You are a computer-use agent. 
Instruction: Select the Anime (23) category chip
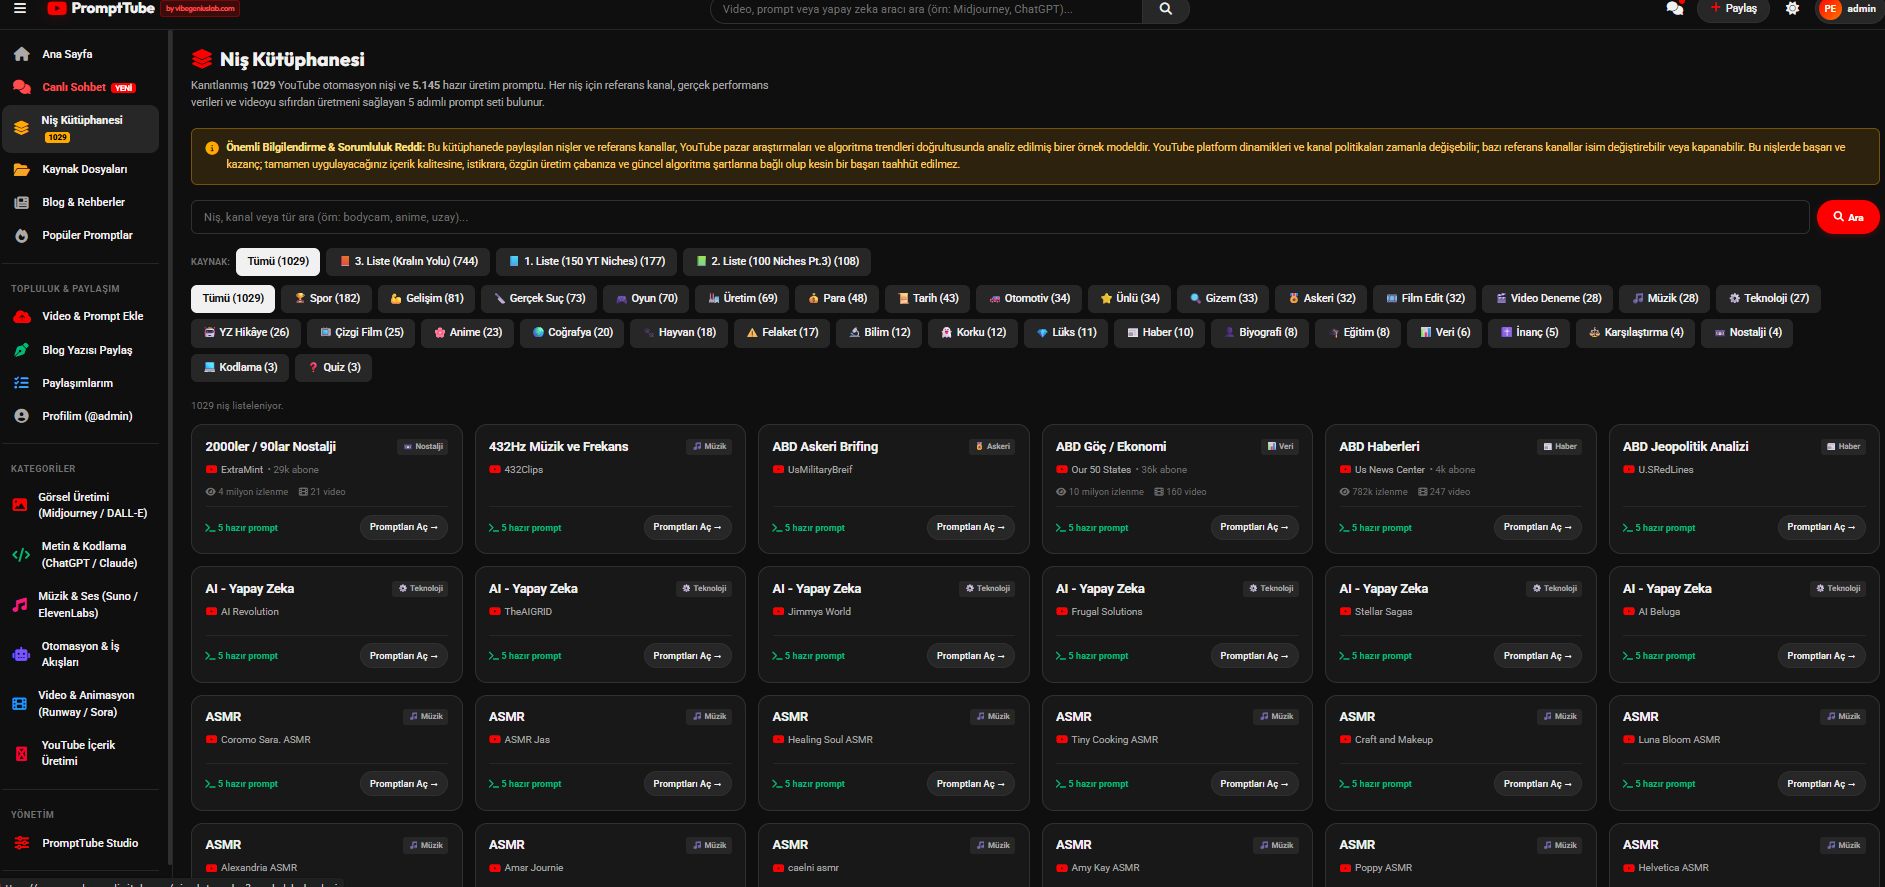coord(468,332)
